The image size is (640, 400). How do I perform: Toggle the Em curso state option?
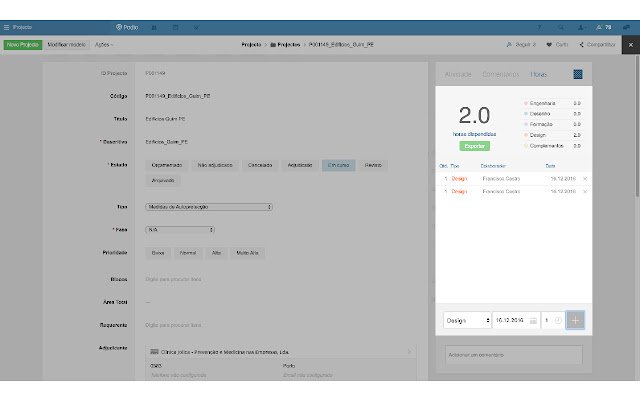pyautogui.click(x=338, y=165)
